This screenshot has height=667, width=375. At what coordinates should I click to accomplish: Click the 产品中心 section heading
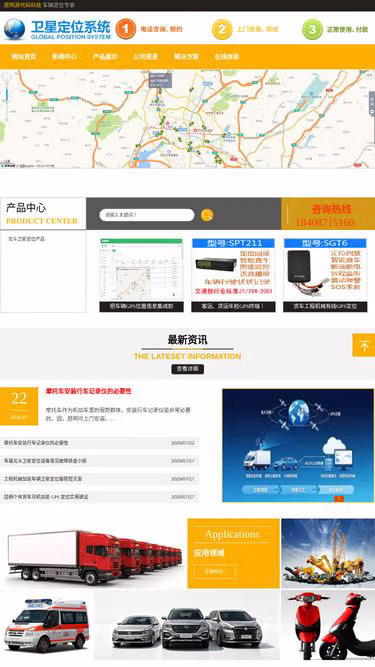(26, 208)
